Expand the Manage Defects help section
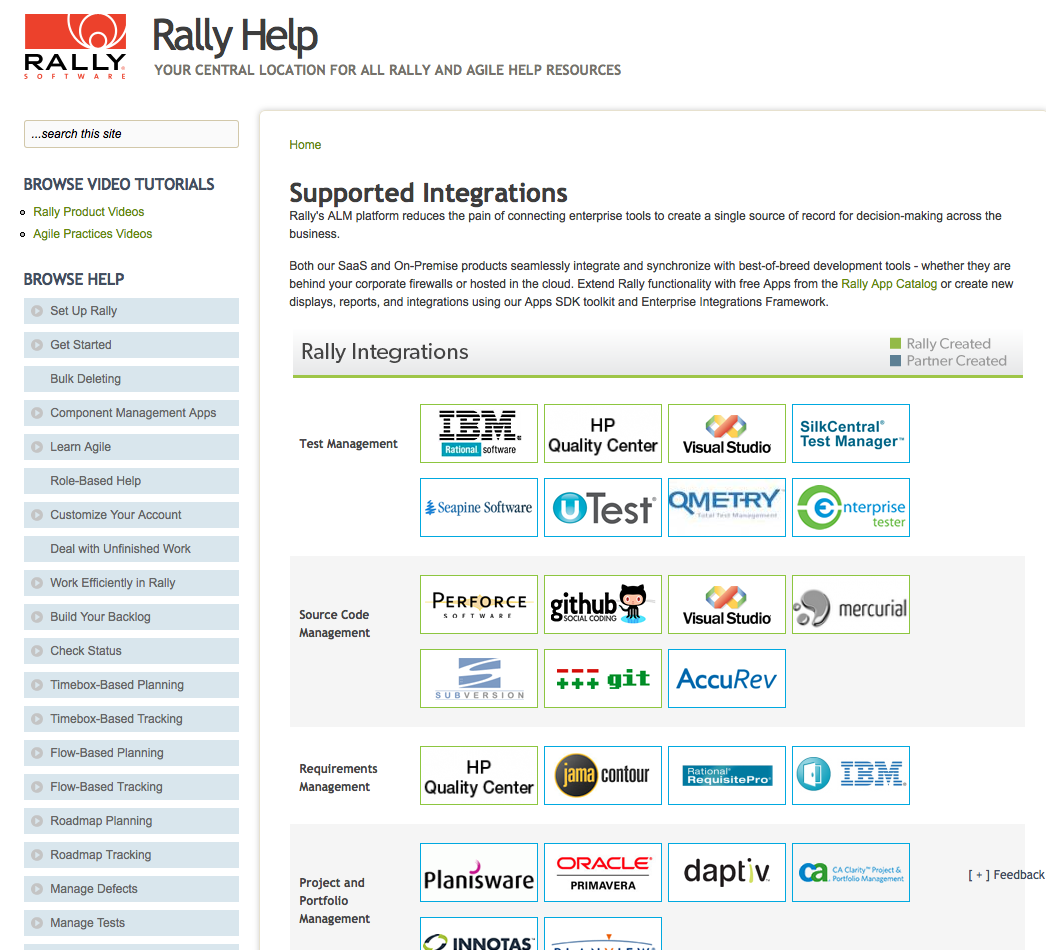The width and height of the screenshot is (1046, 950). [x=38, y=889]
